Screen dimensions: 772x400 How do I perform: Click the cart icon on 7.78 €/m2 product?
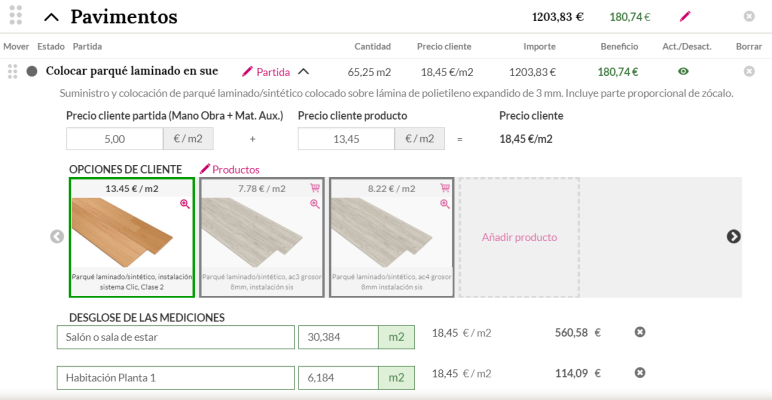(315, 188)
